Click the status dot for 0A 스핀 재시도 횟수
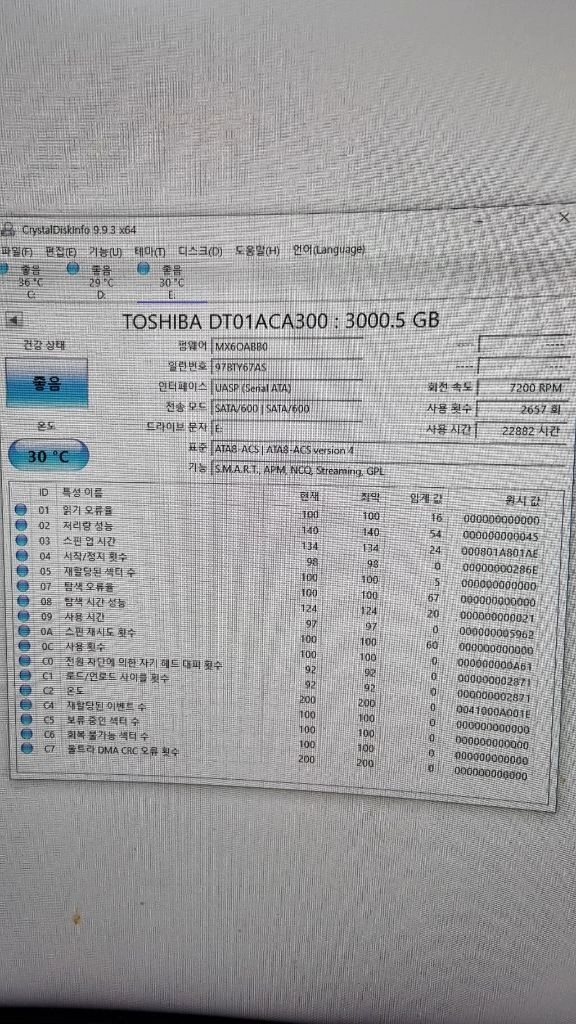 (x=24, y=631)
